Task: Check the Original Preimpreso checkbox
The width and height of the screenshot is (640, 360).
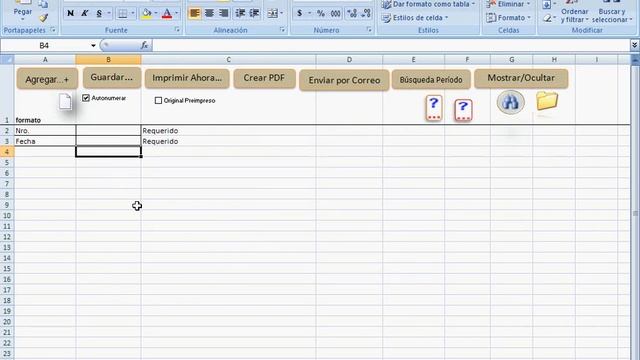Action: pos(158,100)
